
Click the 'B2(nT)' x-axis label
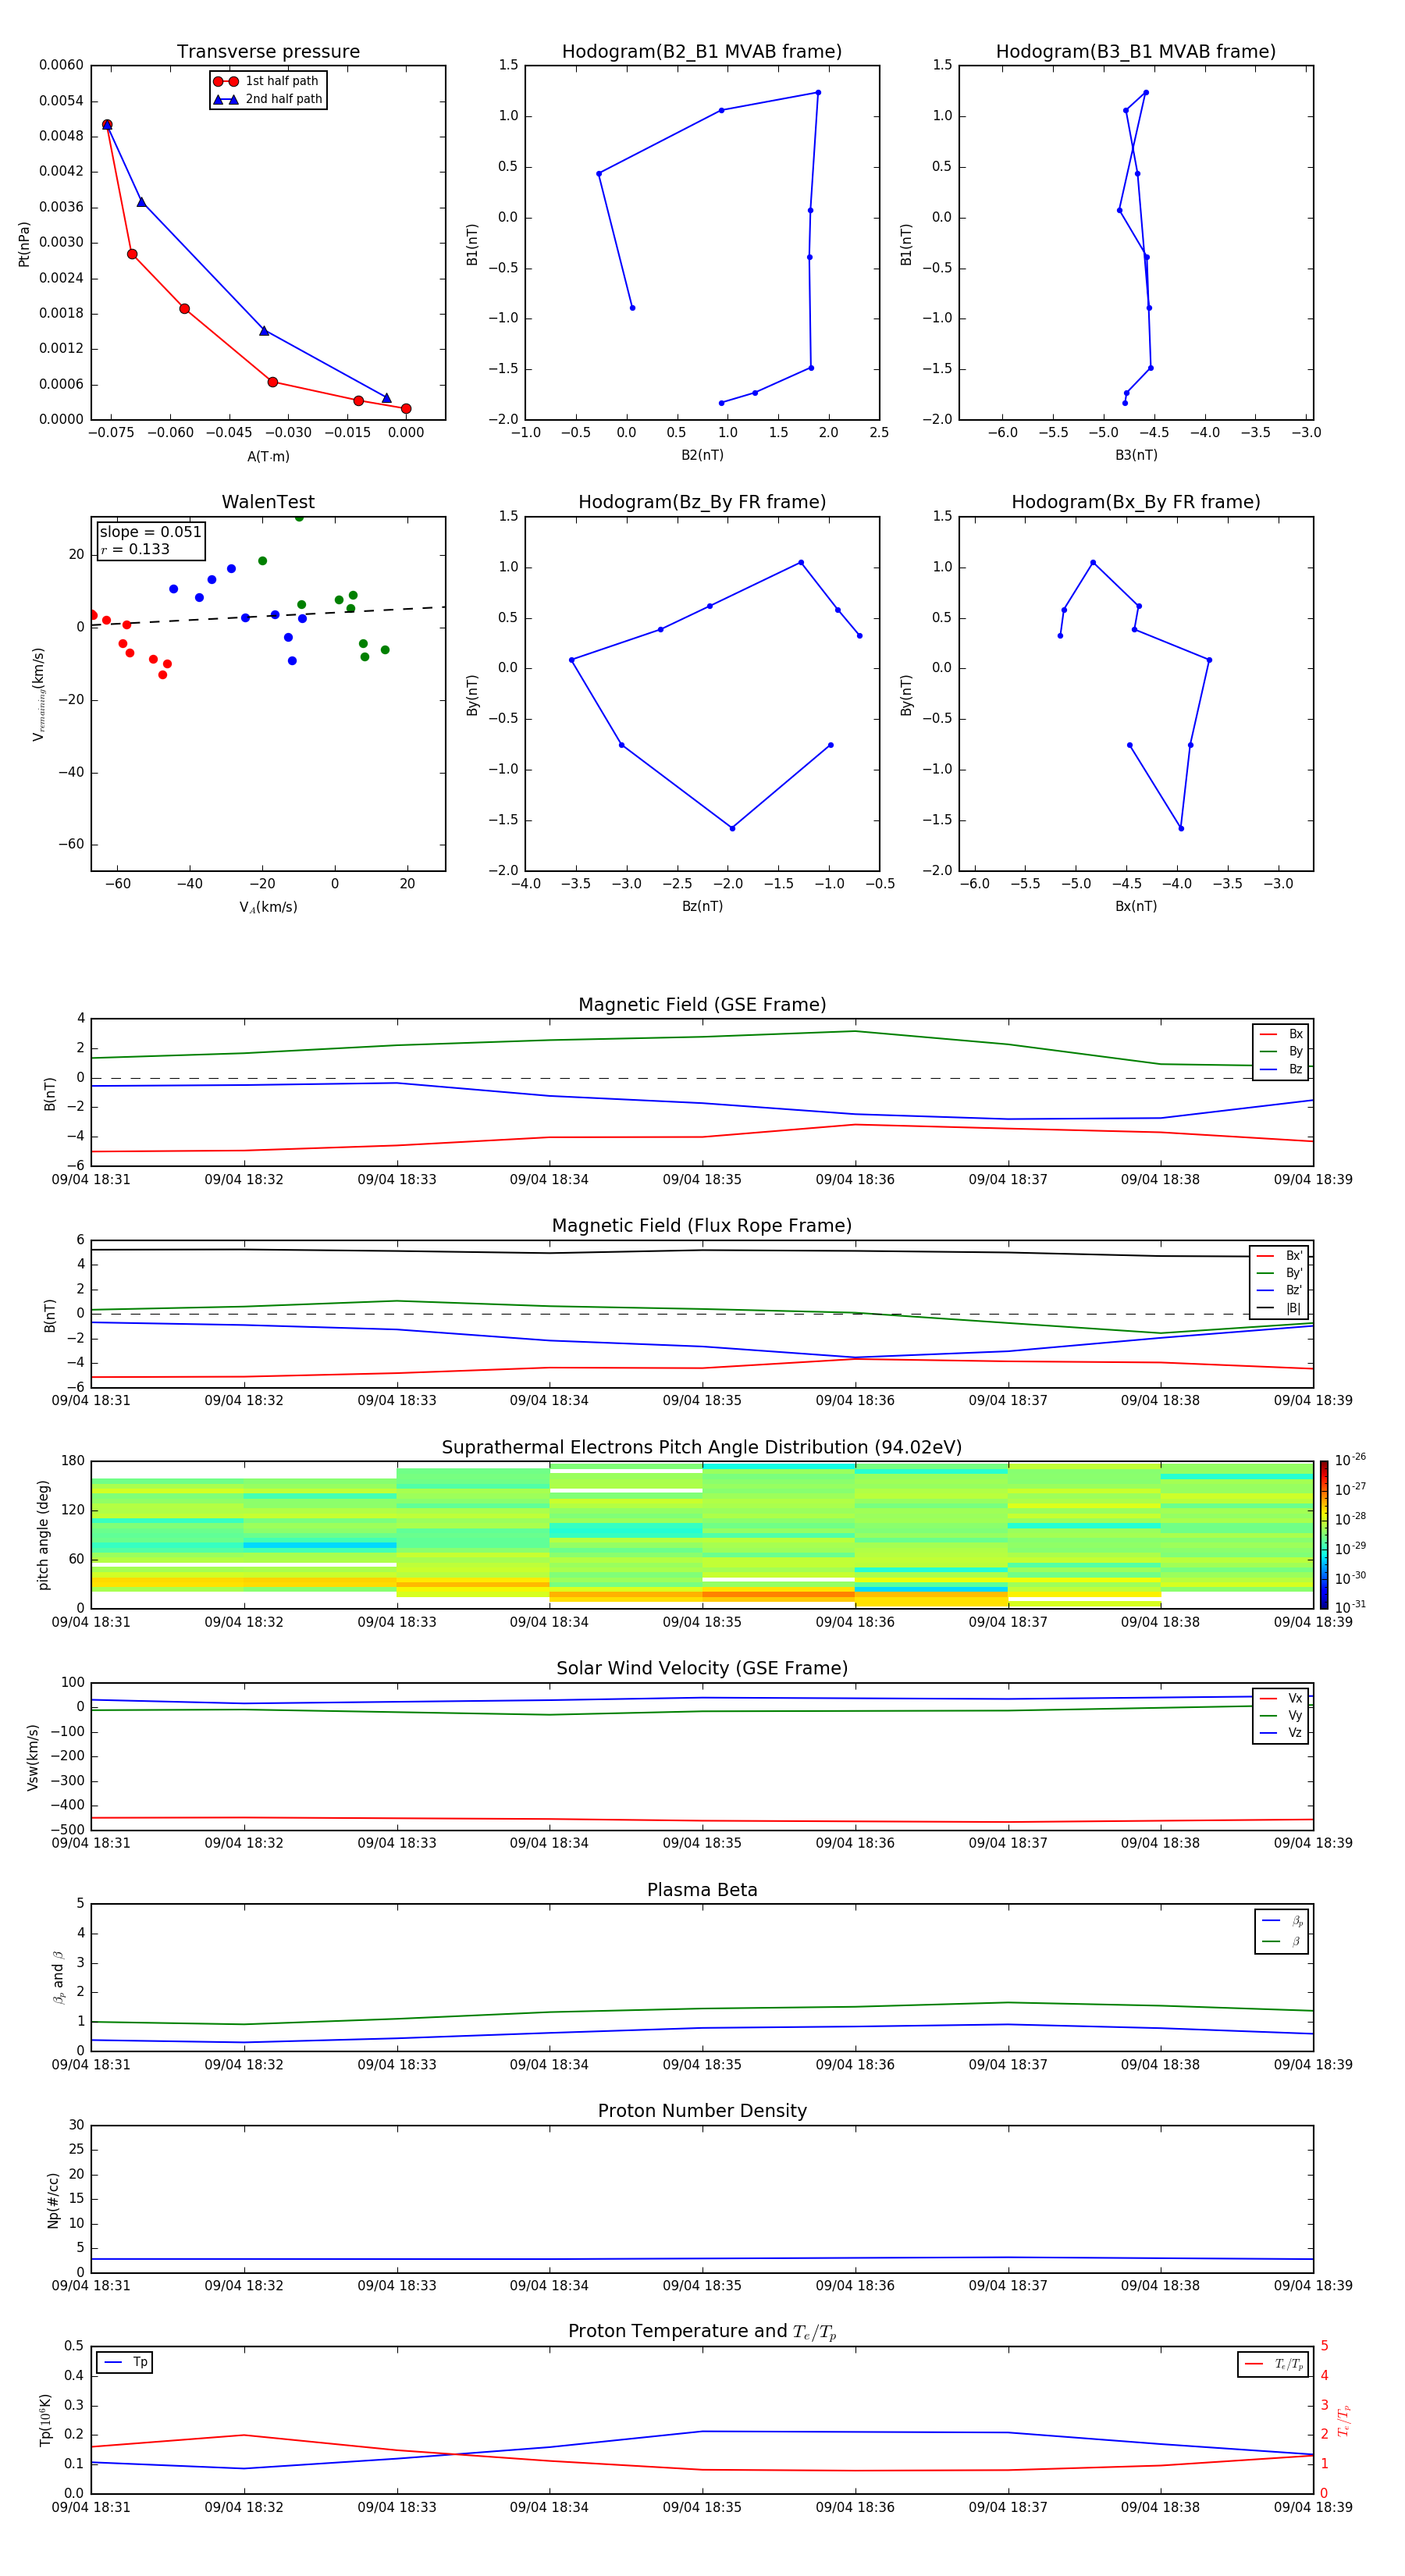coord(702,455)
